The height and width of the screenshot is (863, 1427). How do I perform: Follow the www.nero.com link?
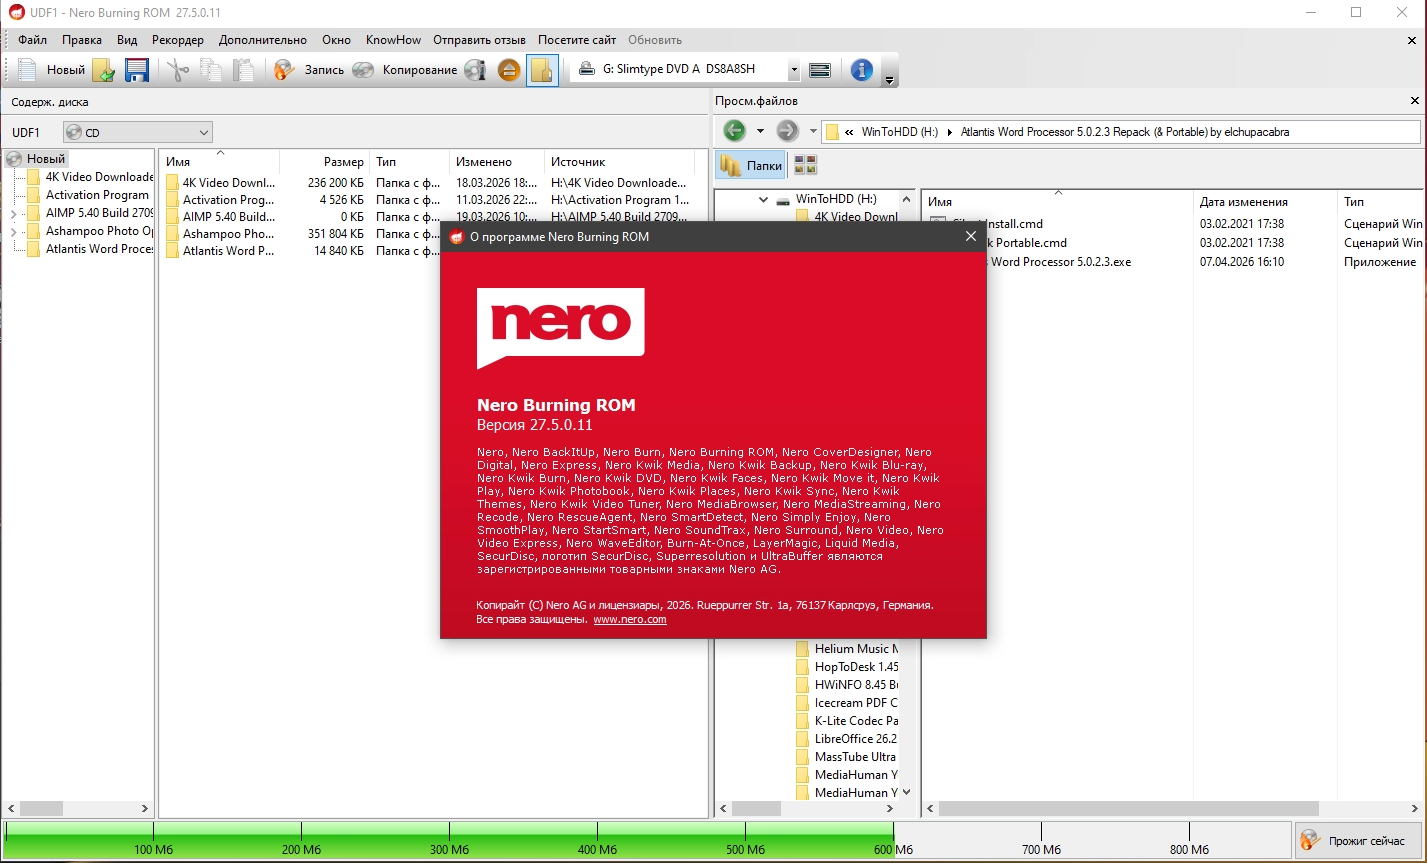pyautogui.click(x=630, y=620)
